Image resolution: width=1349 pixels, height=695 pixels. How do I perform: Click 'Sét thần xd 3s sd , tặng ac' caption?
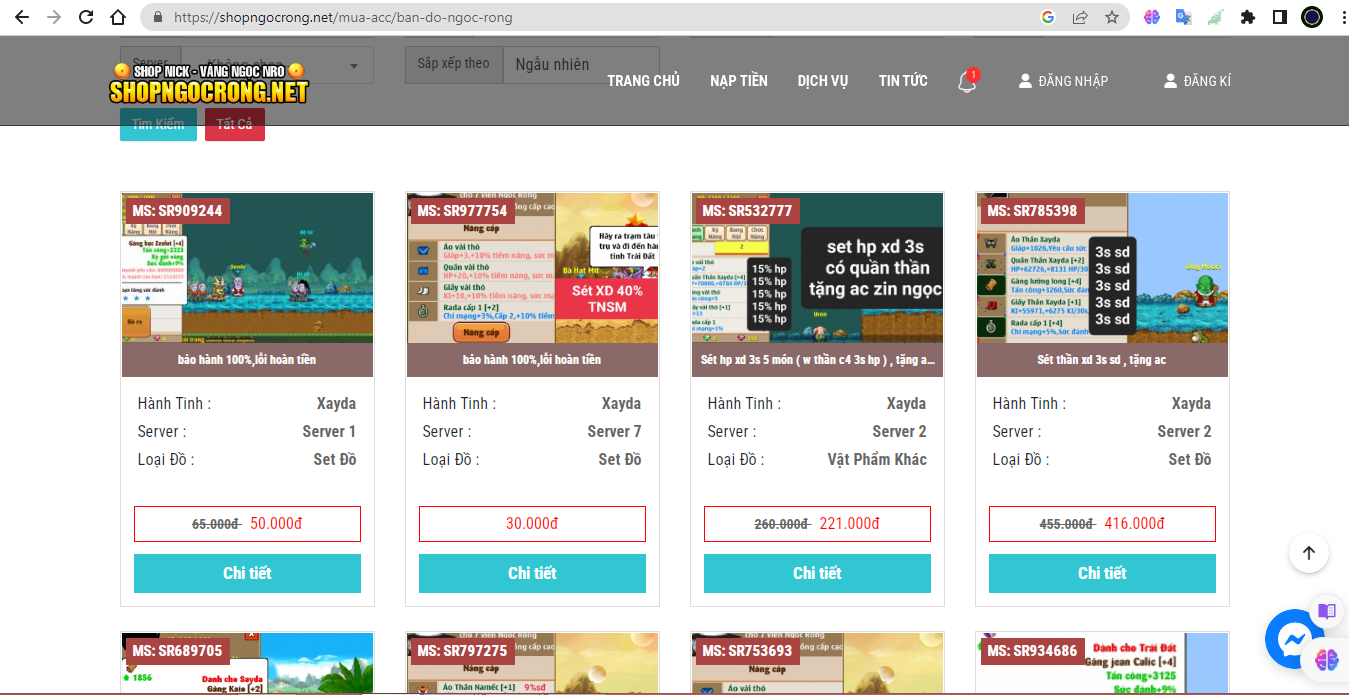click(1102, 360)
